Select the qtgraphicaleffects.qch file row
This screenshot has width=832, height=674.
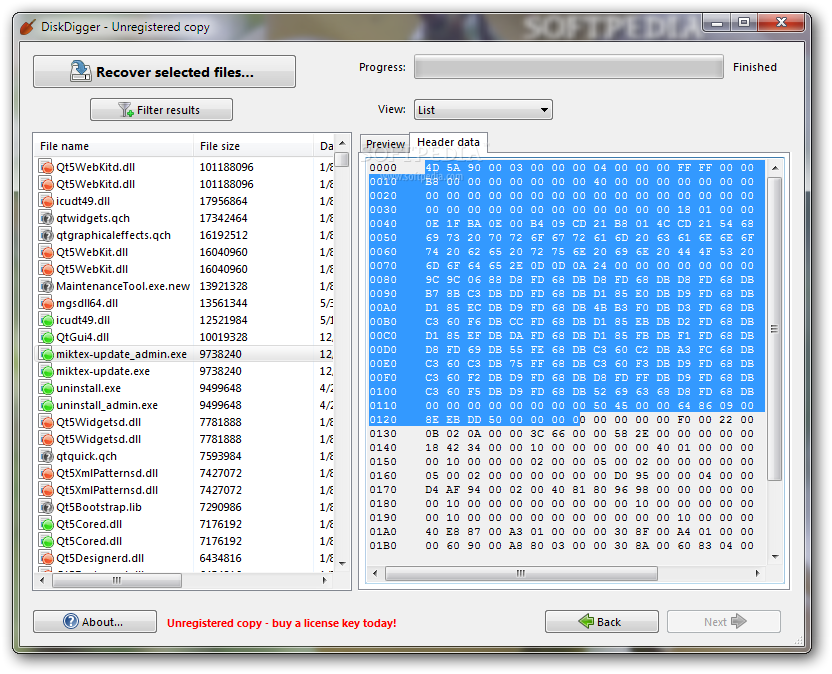[x=185, y=235]
